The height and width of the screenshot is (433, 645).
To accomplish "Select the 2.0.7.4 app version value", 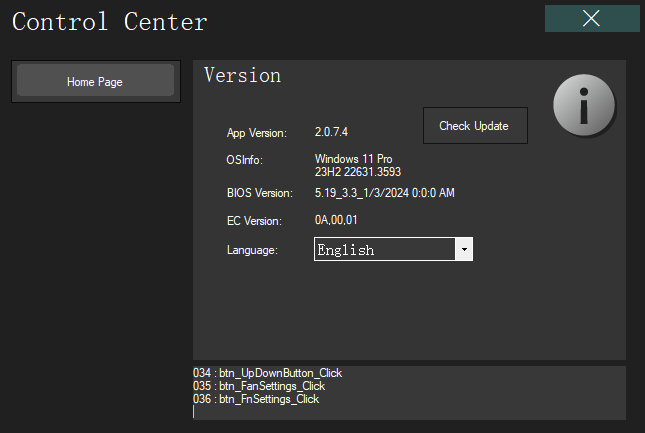I will click(x=331, y=132).
